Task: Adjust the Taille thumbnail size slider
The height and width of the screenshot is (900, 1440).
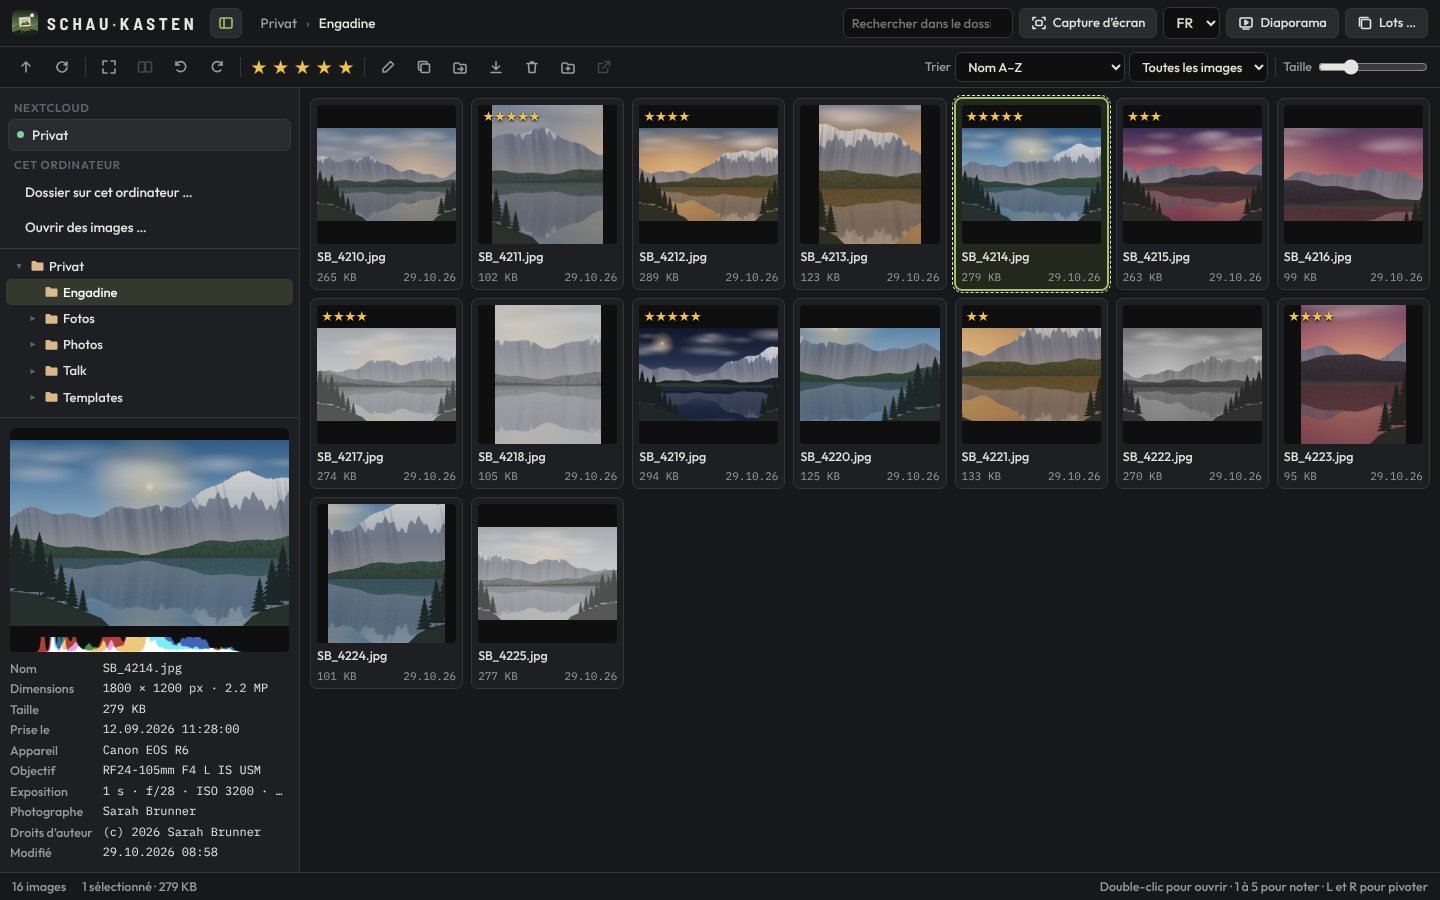Action: pos(1372,67)
